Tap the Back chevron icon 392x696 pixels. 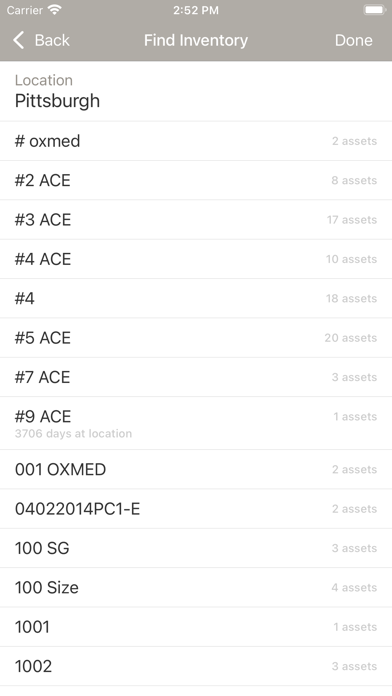coord(19,40)
